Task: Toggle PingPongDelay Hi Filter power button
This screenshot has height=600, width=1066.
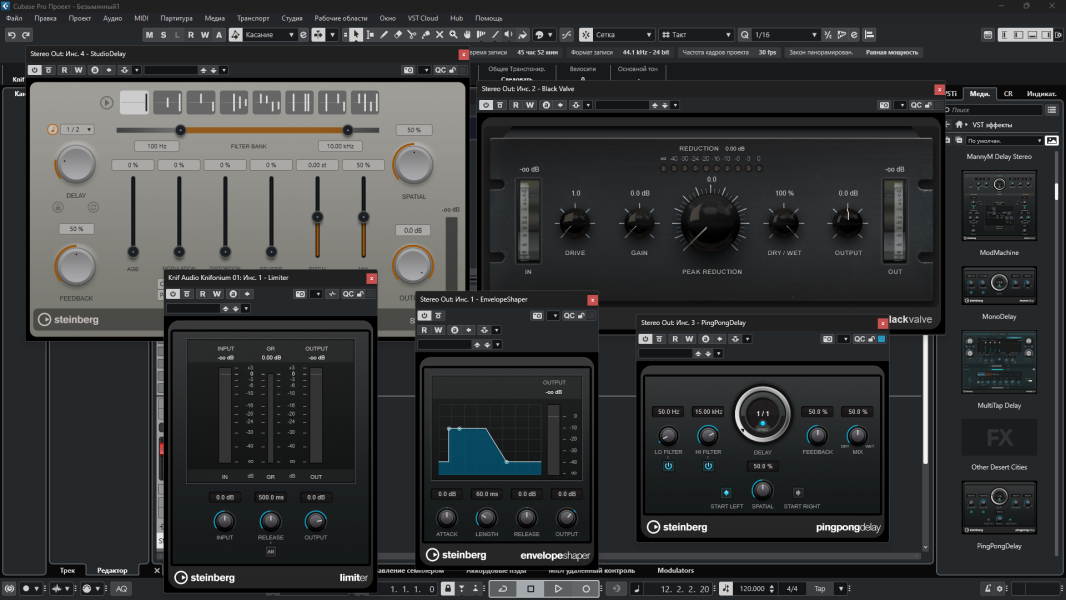Action: [708, 466]
